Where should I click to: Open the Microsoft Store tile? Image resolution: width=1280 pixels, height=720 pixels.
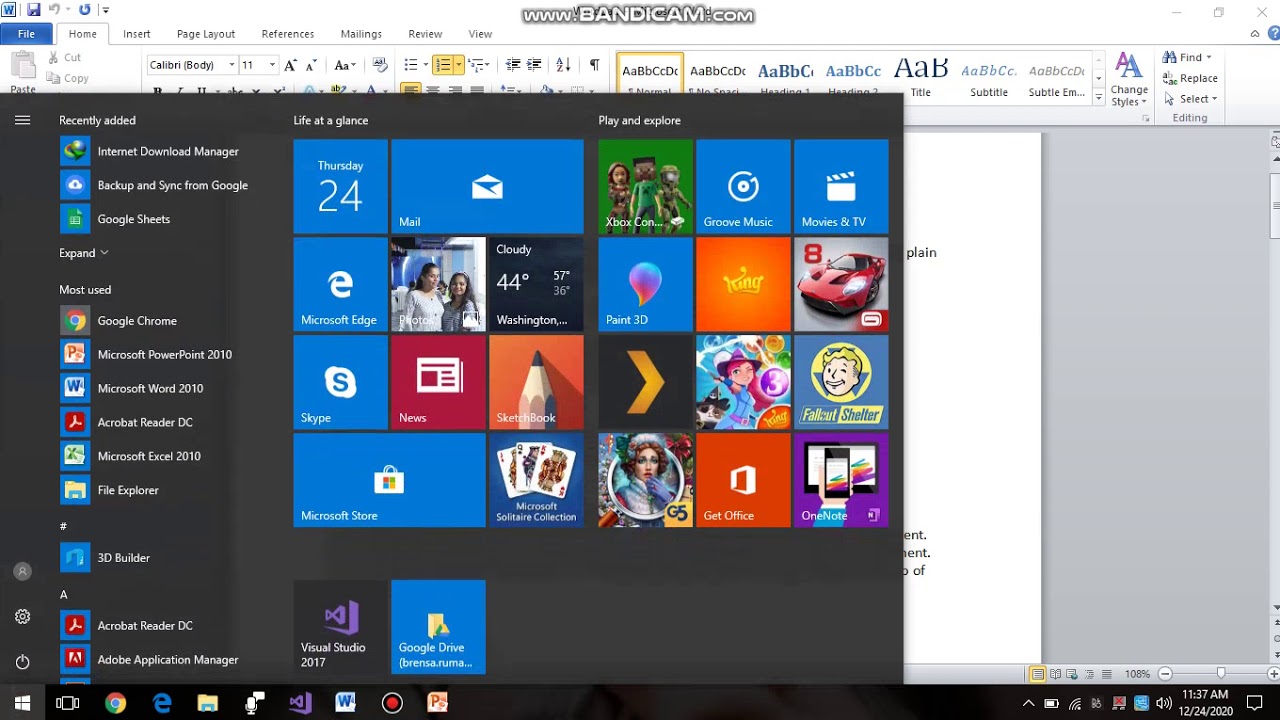389,480
